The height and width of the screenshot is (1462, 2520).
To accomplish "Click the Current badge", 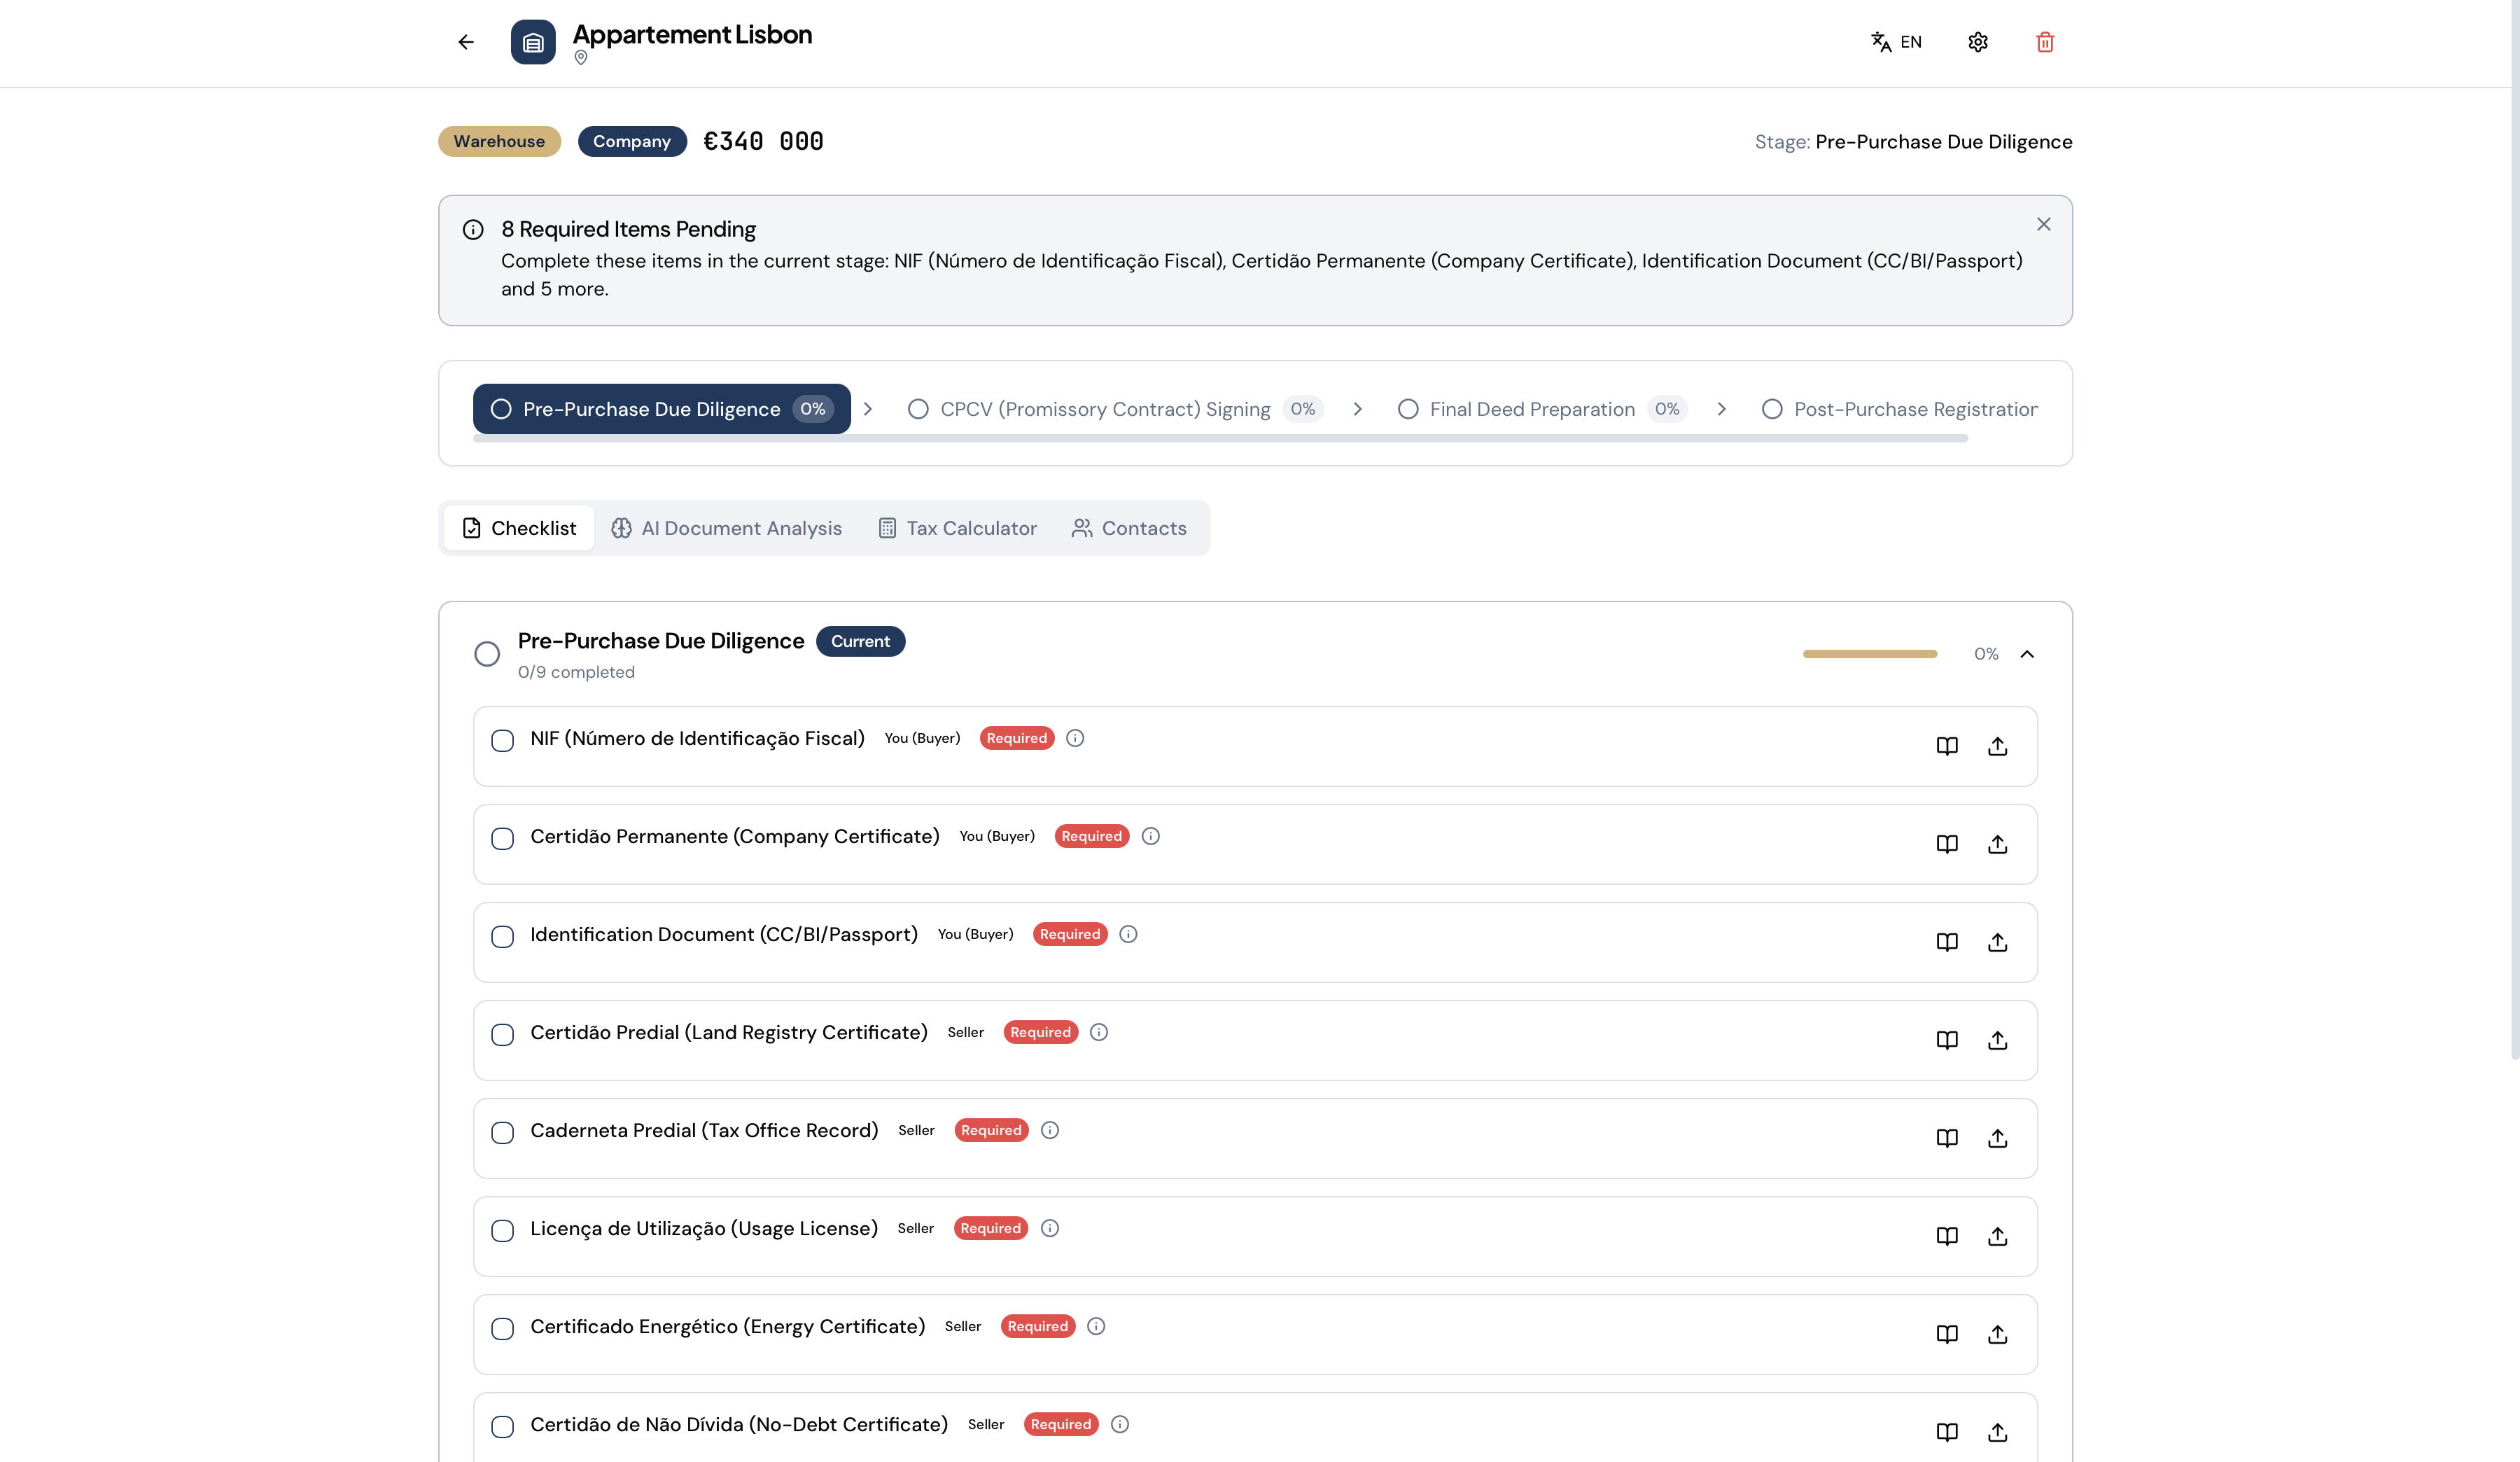I will tap(860, 641).
